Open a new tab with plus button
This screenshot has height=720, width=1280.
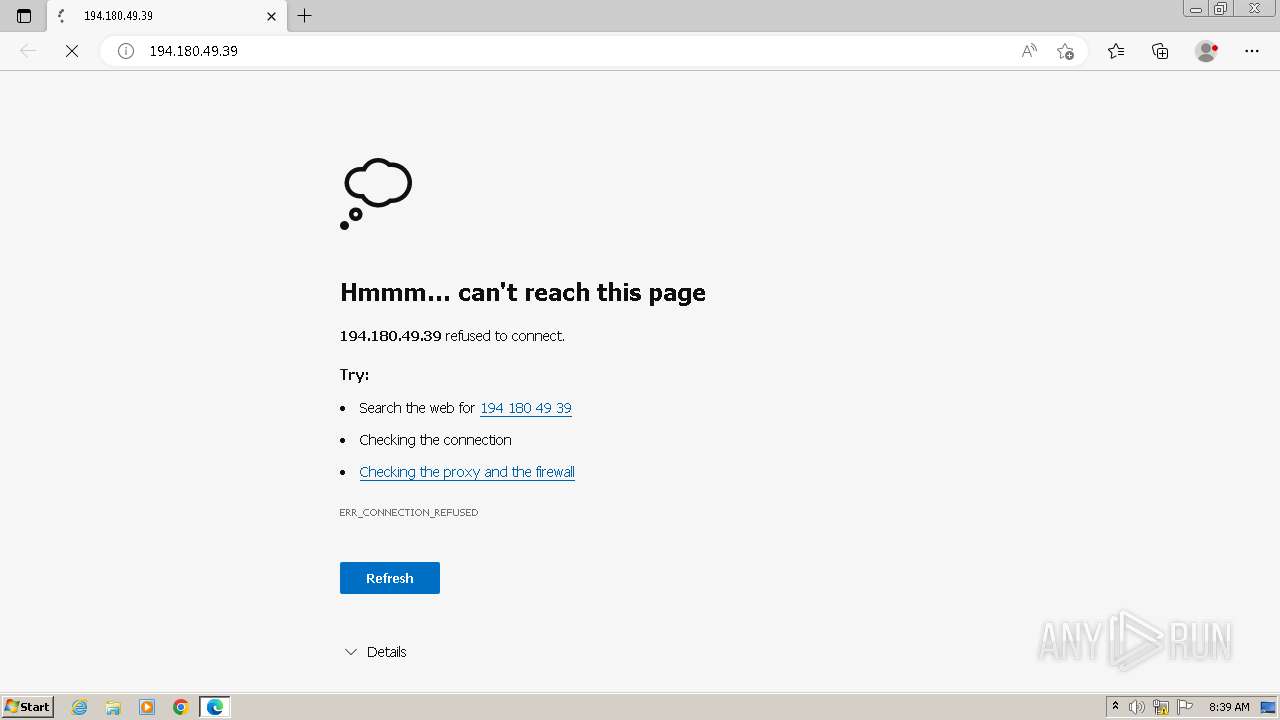click(305, 16)
